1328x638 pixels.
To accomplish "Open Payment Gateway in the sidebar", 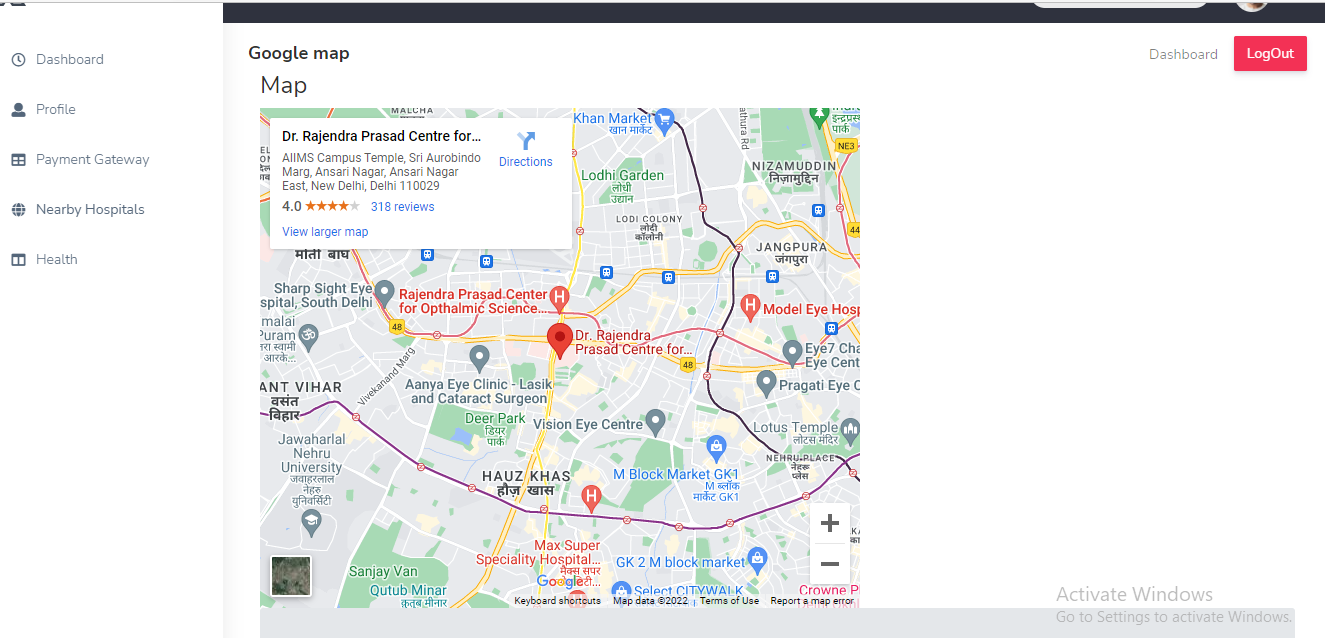I will (92, 159).
